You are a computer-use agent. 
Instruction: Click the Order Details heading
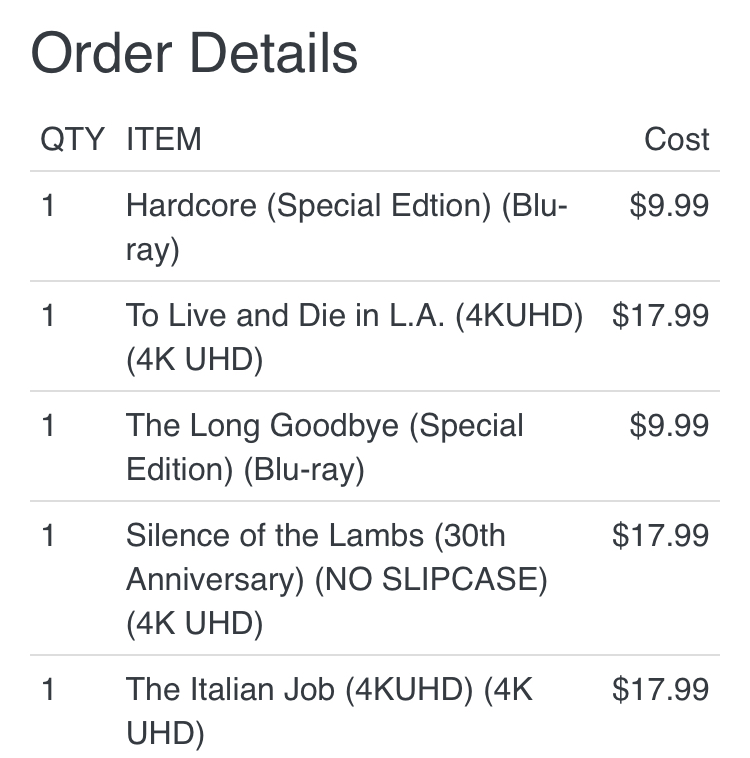(x=194, y=52)
